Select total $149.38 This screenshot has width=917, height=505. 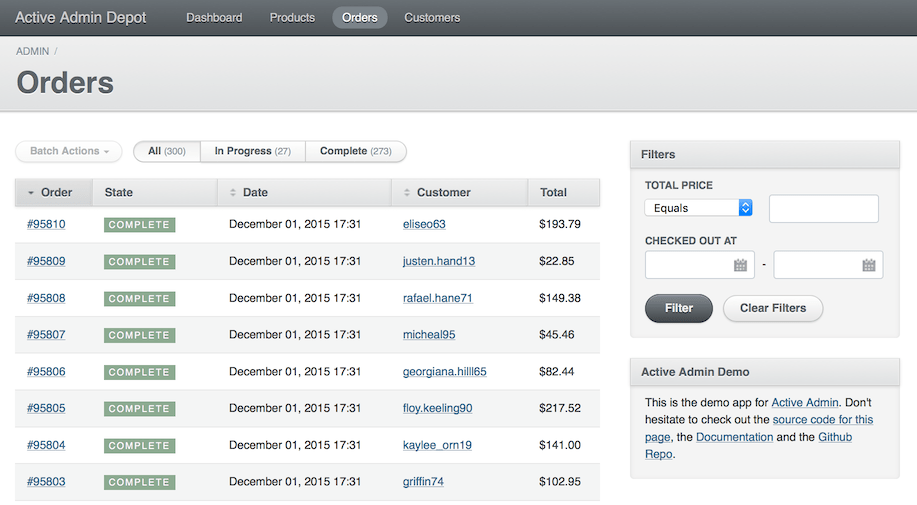[560, 298]
